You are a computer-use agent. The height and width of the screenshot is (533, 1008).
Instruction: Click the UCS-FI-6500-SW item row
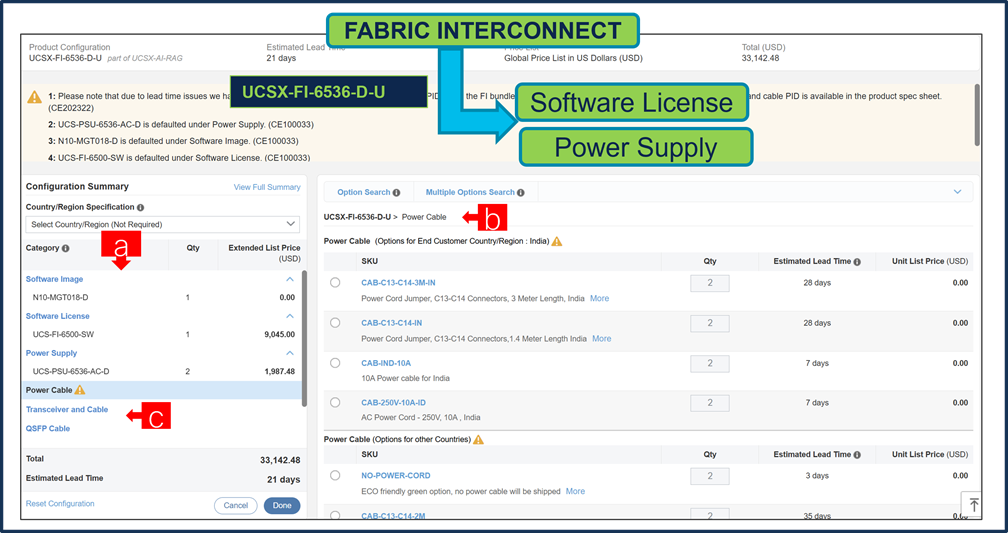tap(162, 334)
